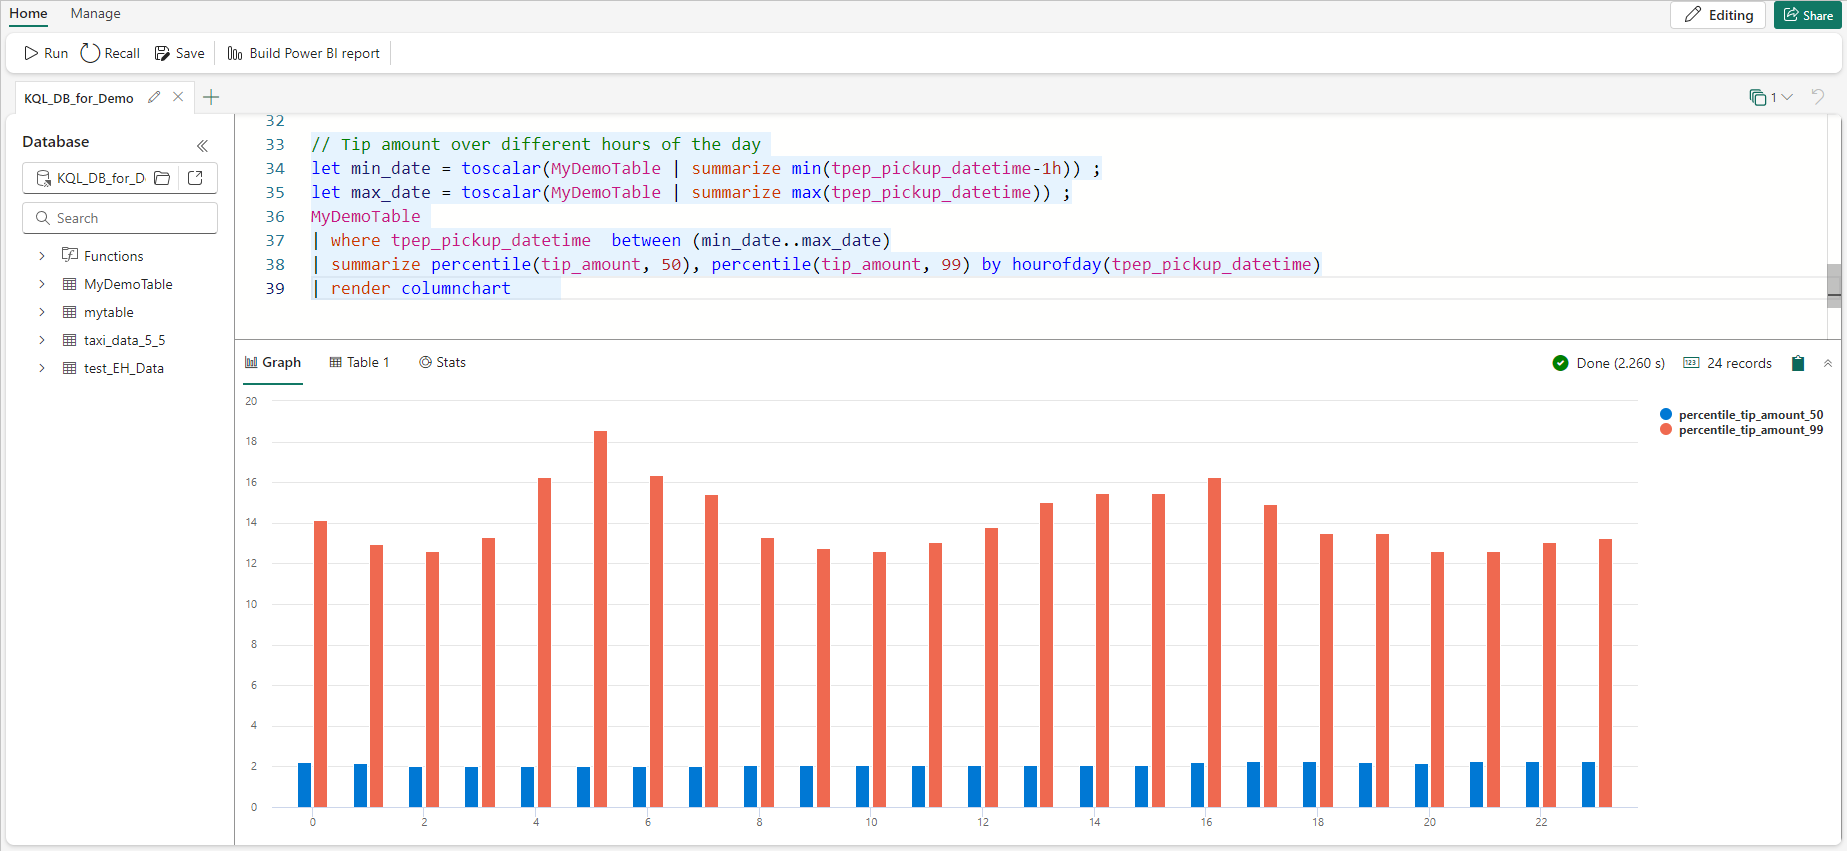Click the database folder icon
Screen dimensions: 1847x851
[x=162, y=178]
